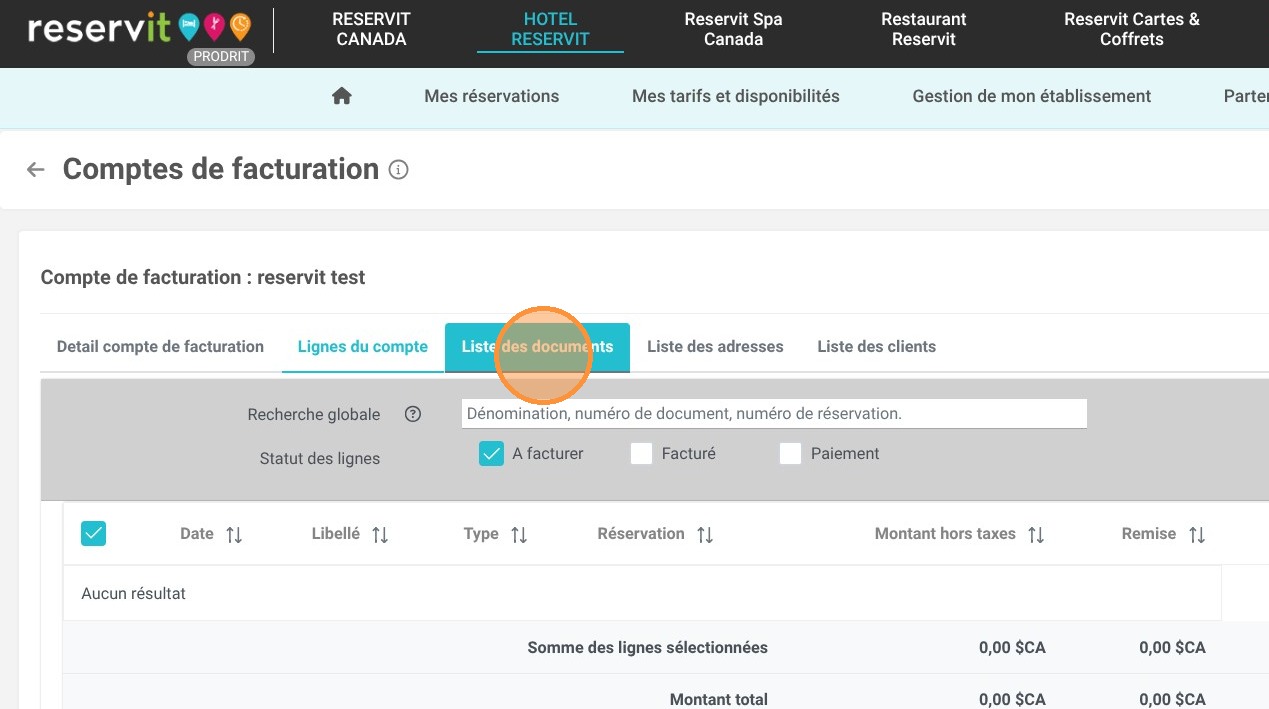The height and width of the screenshot is (709, 1269).
Task: Enable the Paiement checkbox
Action: [790, 454]
